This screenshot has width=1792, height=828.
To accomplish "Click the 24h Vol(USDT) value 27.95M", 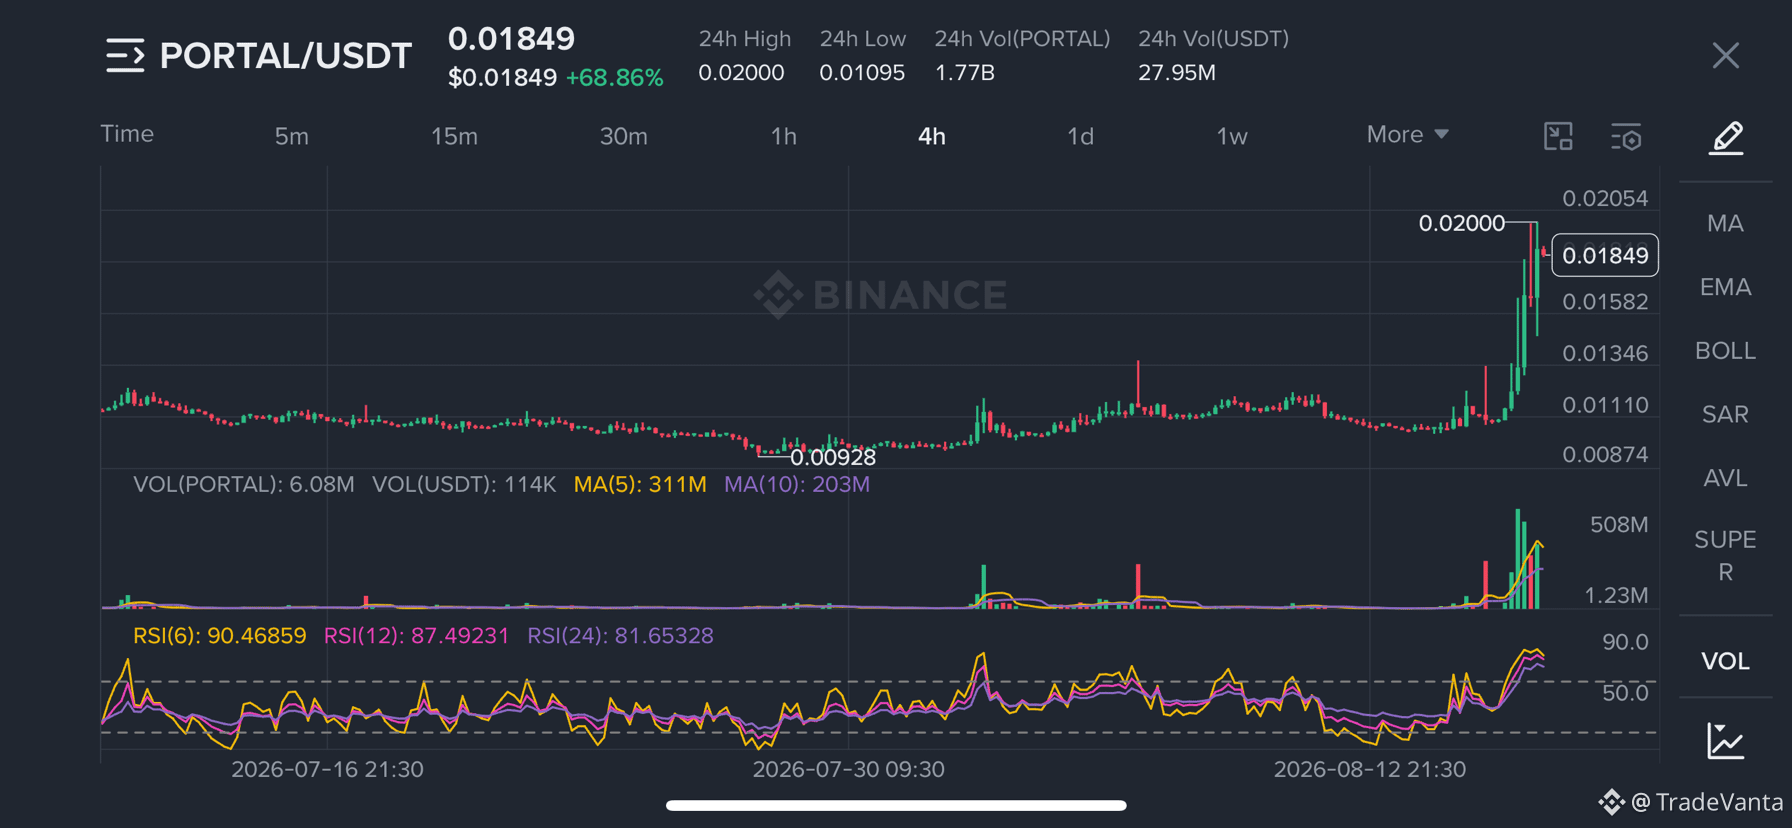I will [x=1177, y=73].
